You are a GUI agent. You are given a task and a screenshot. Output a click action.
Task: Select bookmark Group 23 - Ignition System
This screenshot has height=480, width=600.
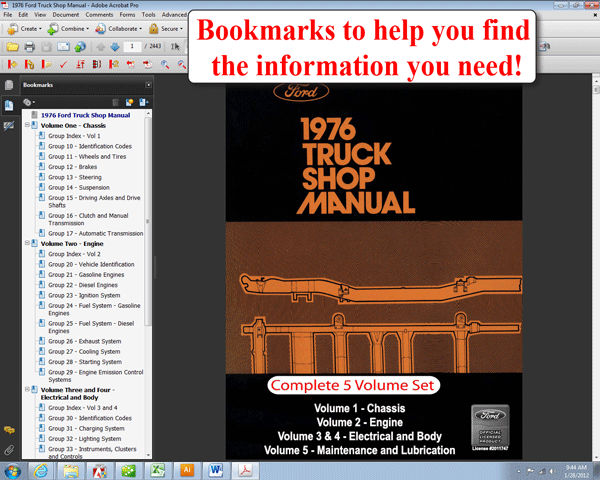pyautogui.click(x=84, y=296)
